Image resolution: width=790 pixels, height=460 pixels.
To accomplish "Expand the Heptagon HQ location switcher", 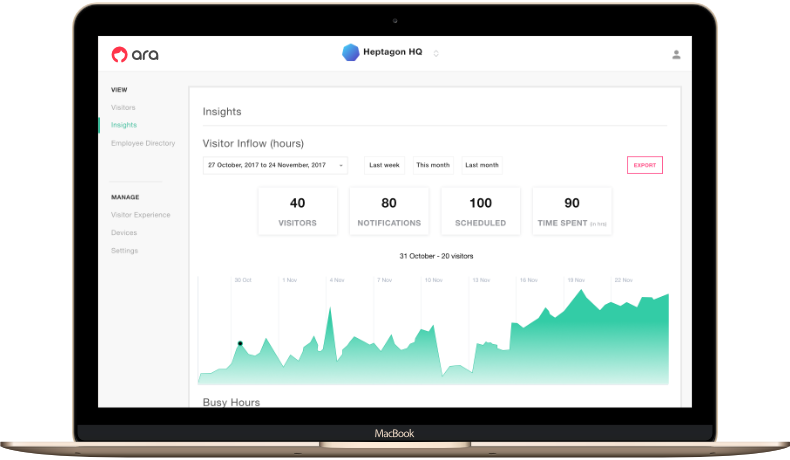I will tap(436, 53).
